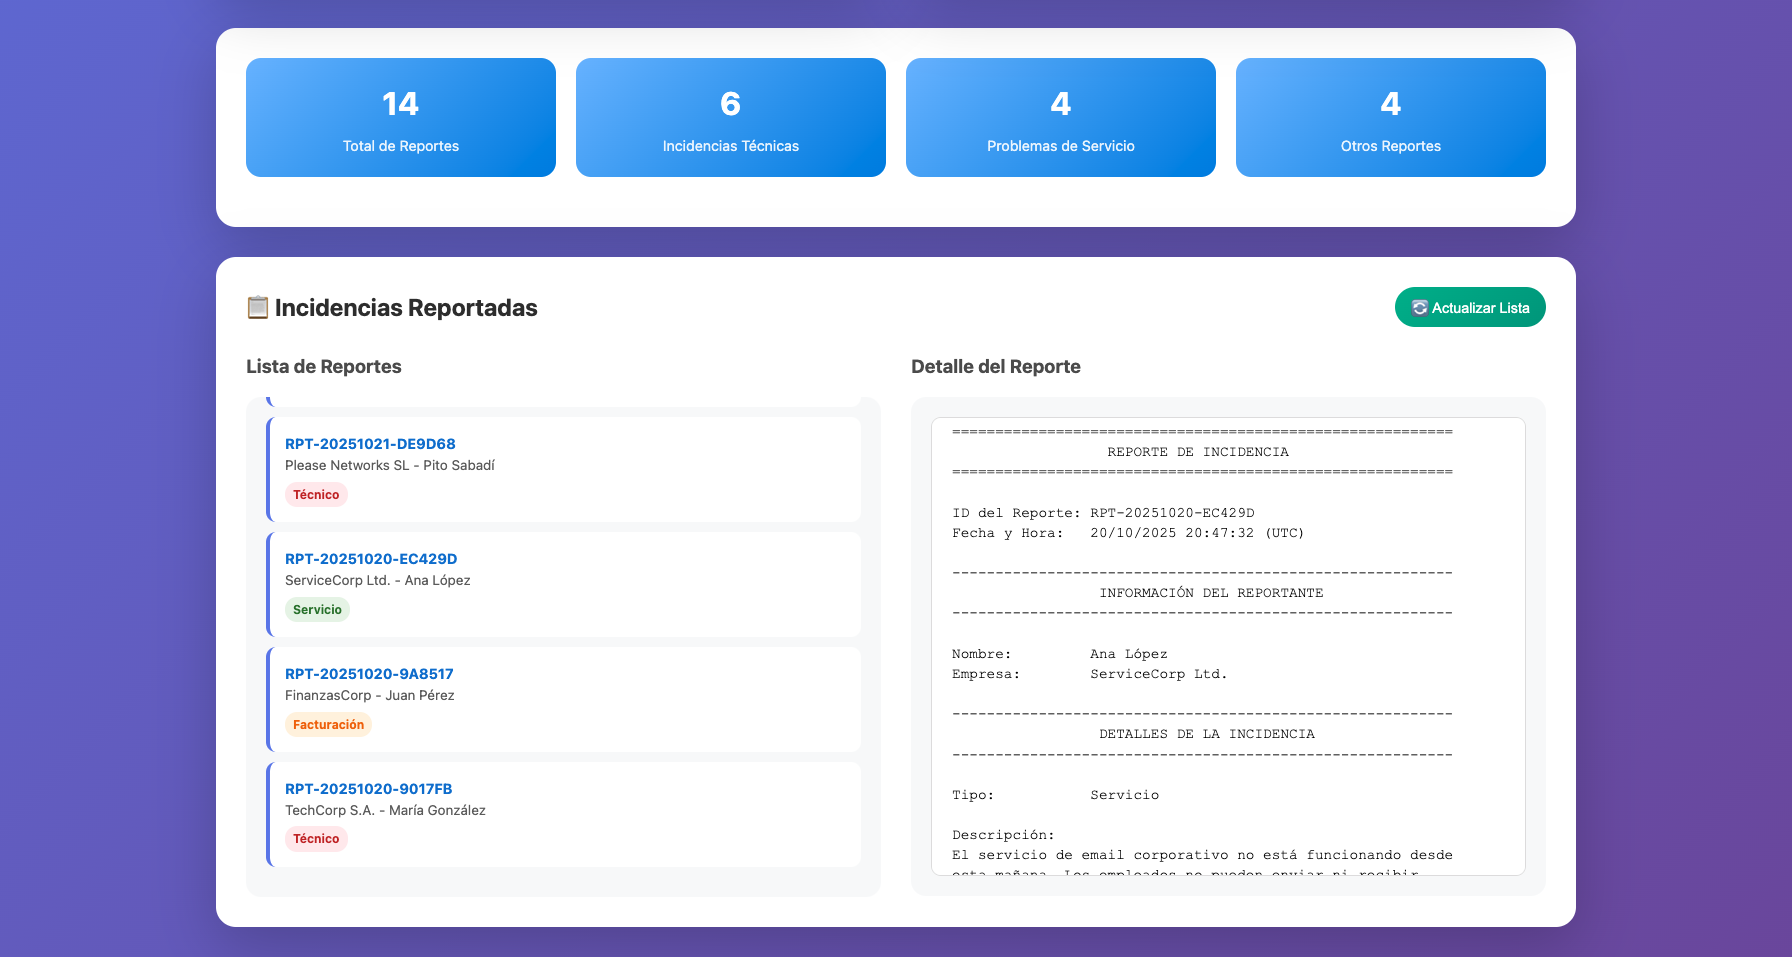Click the Detalle del Reporte heading
Viewport: 1792px width, 957px height.
click(995, 366)
